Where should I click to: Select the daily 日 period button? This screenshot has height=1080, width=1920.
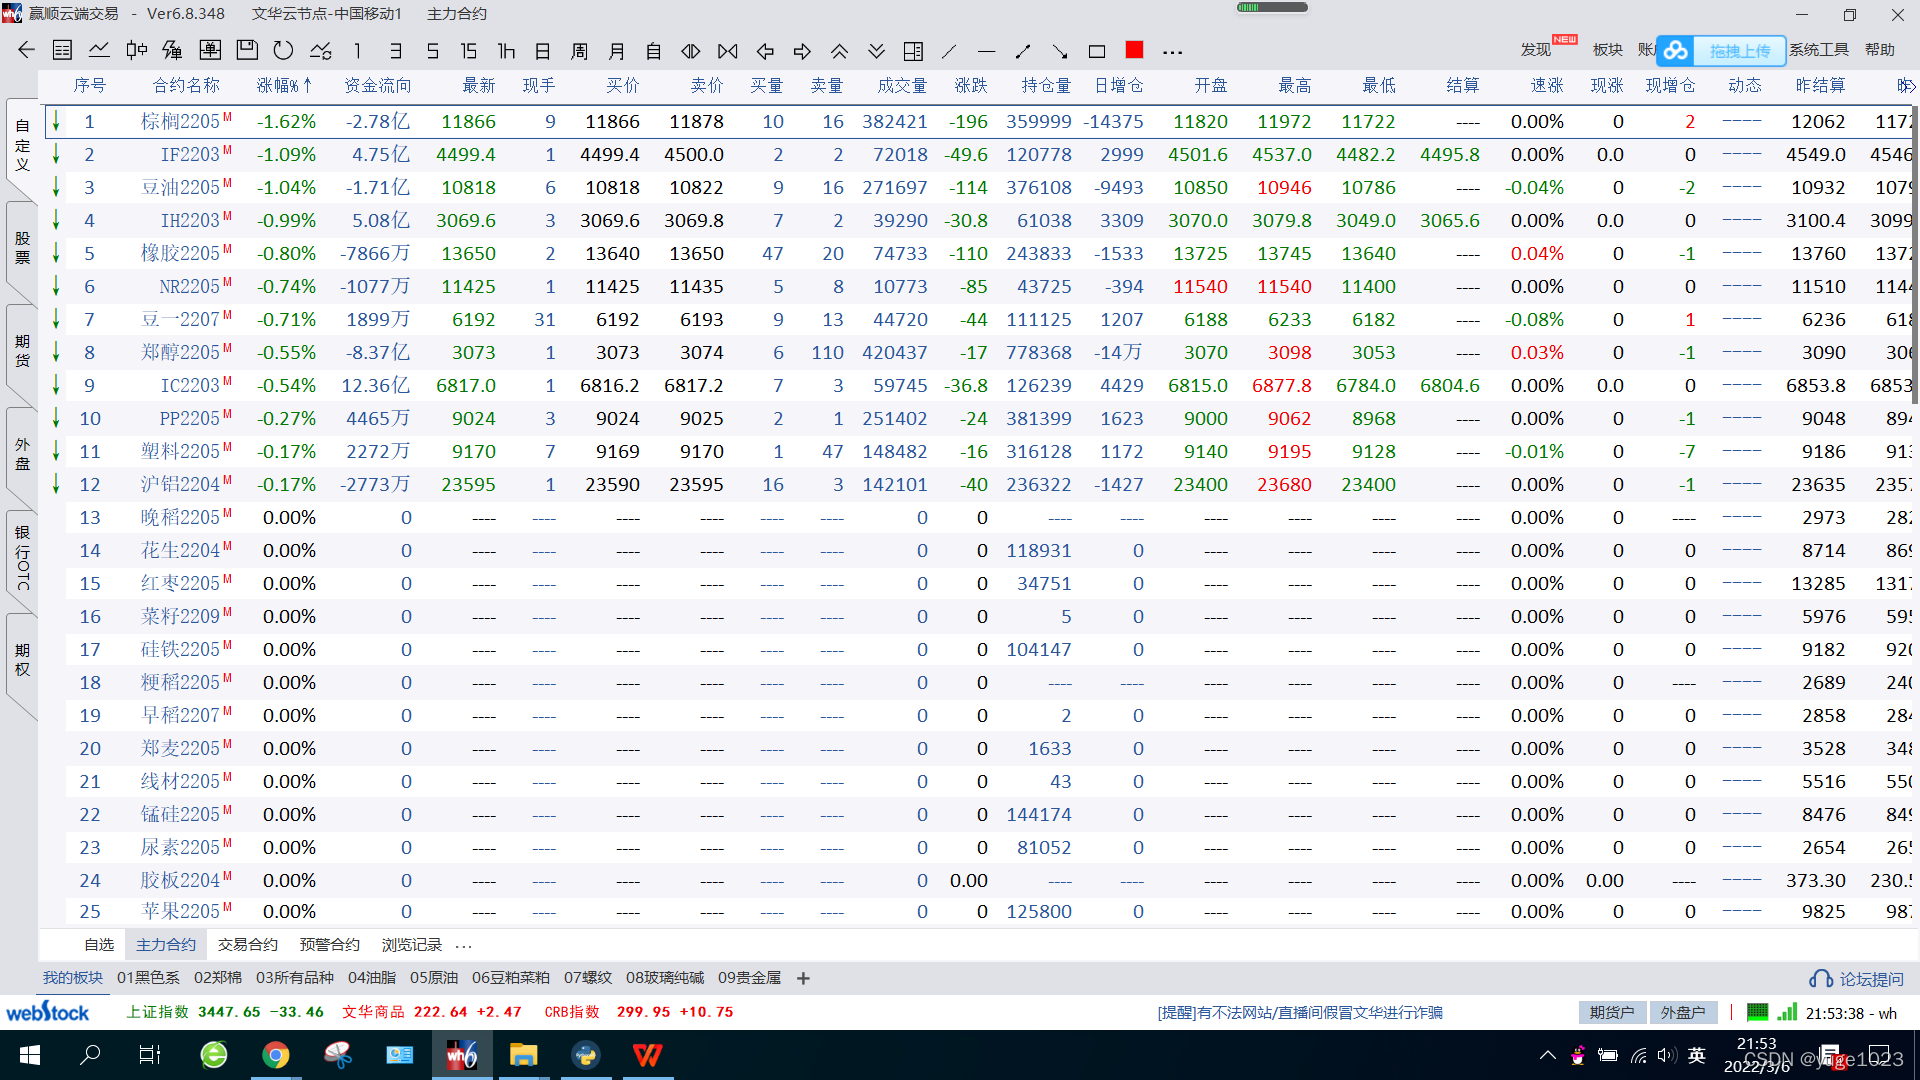tap(543, 51)
